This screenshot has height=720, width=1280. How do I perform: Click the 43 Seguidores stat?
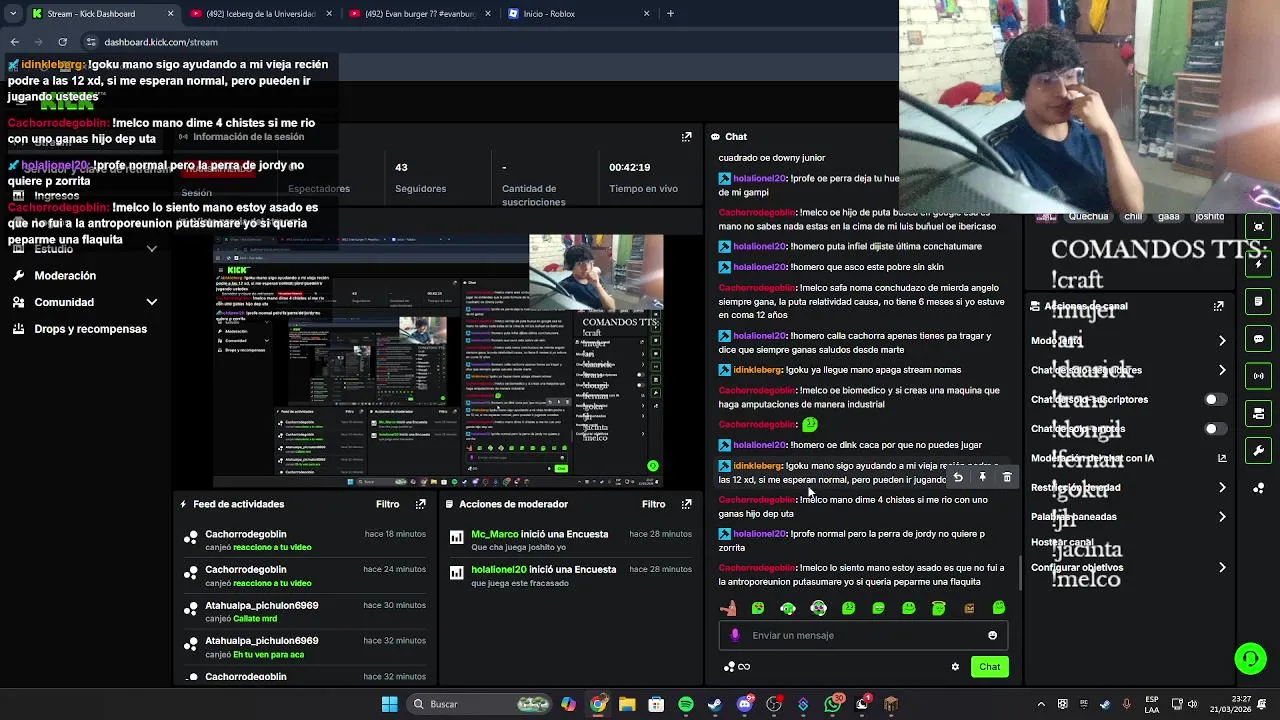(x=420, y=177)
